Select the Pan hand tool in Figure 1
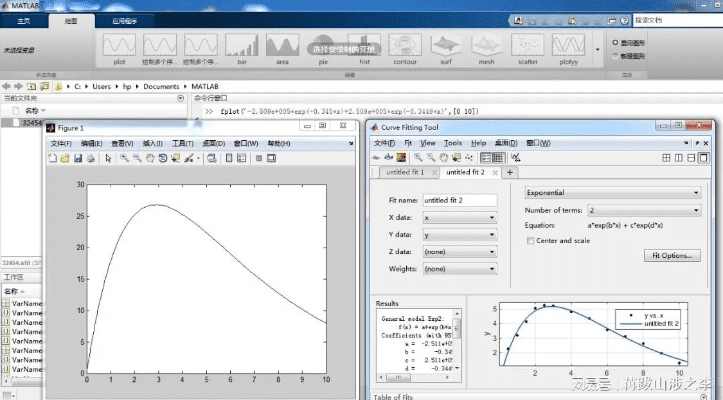Image resolution: width=723 pixels, height=400 pixels. point(150,158)
